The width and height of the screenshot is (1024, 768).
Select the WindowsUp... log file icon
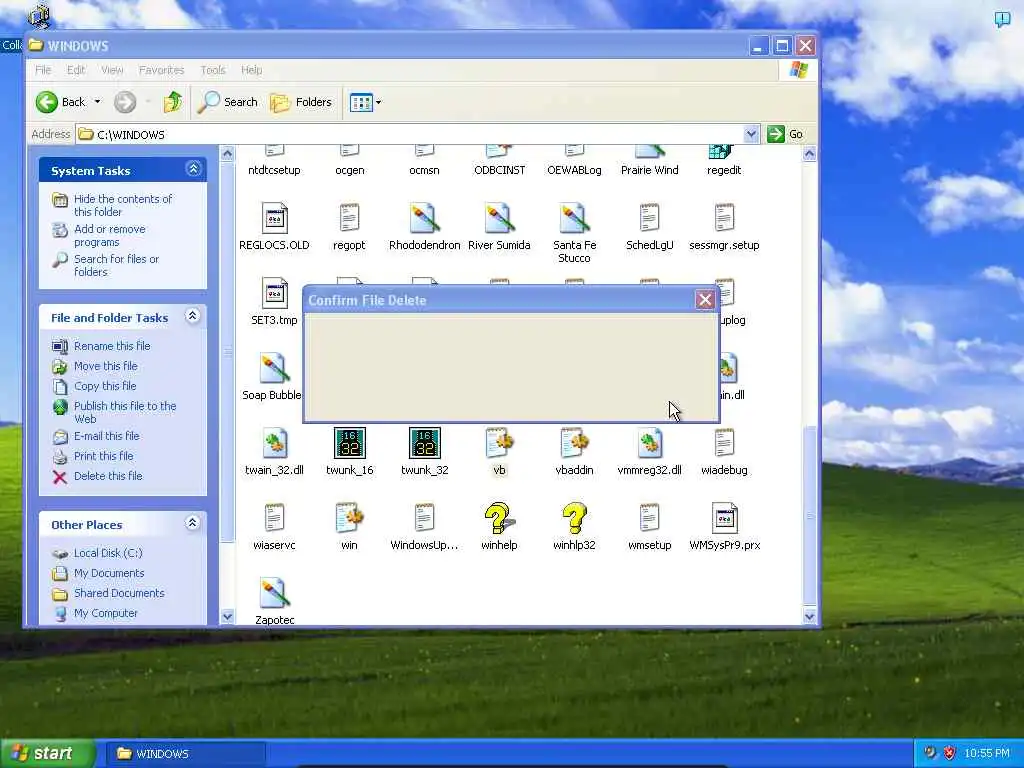coord(424,519)
